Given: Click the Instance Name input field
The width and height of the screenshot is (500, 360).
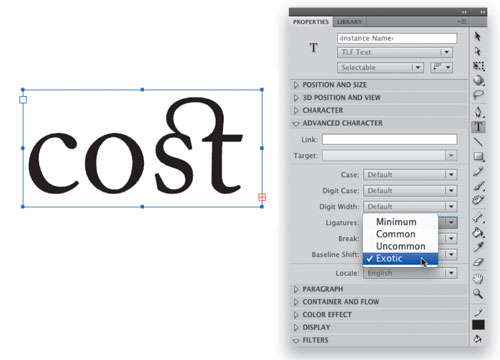Looking at the screenshot, I should click(397, 38).
